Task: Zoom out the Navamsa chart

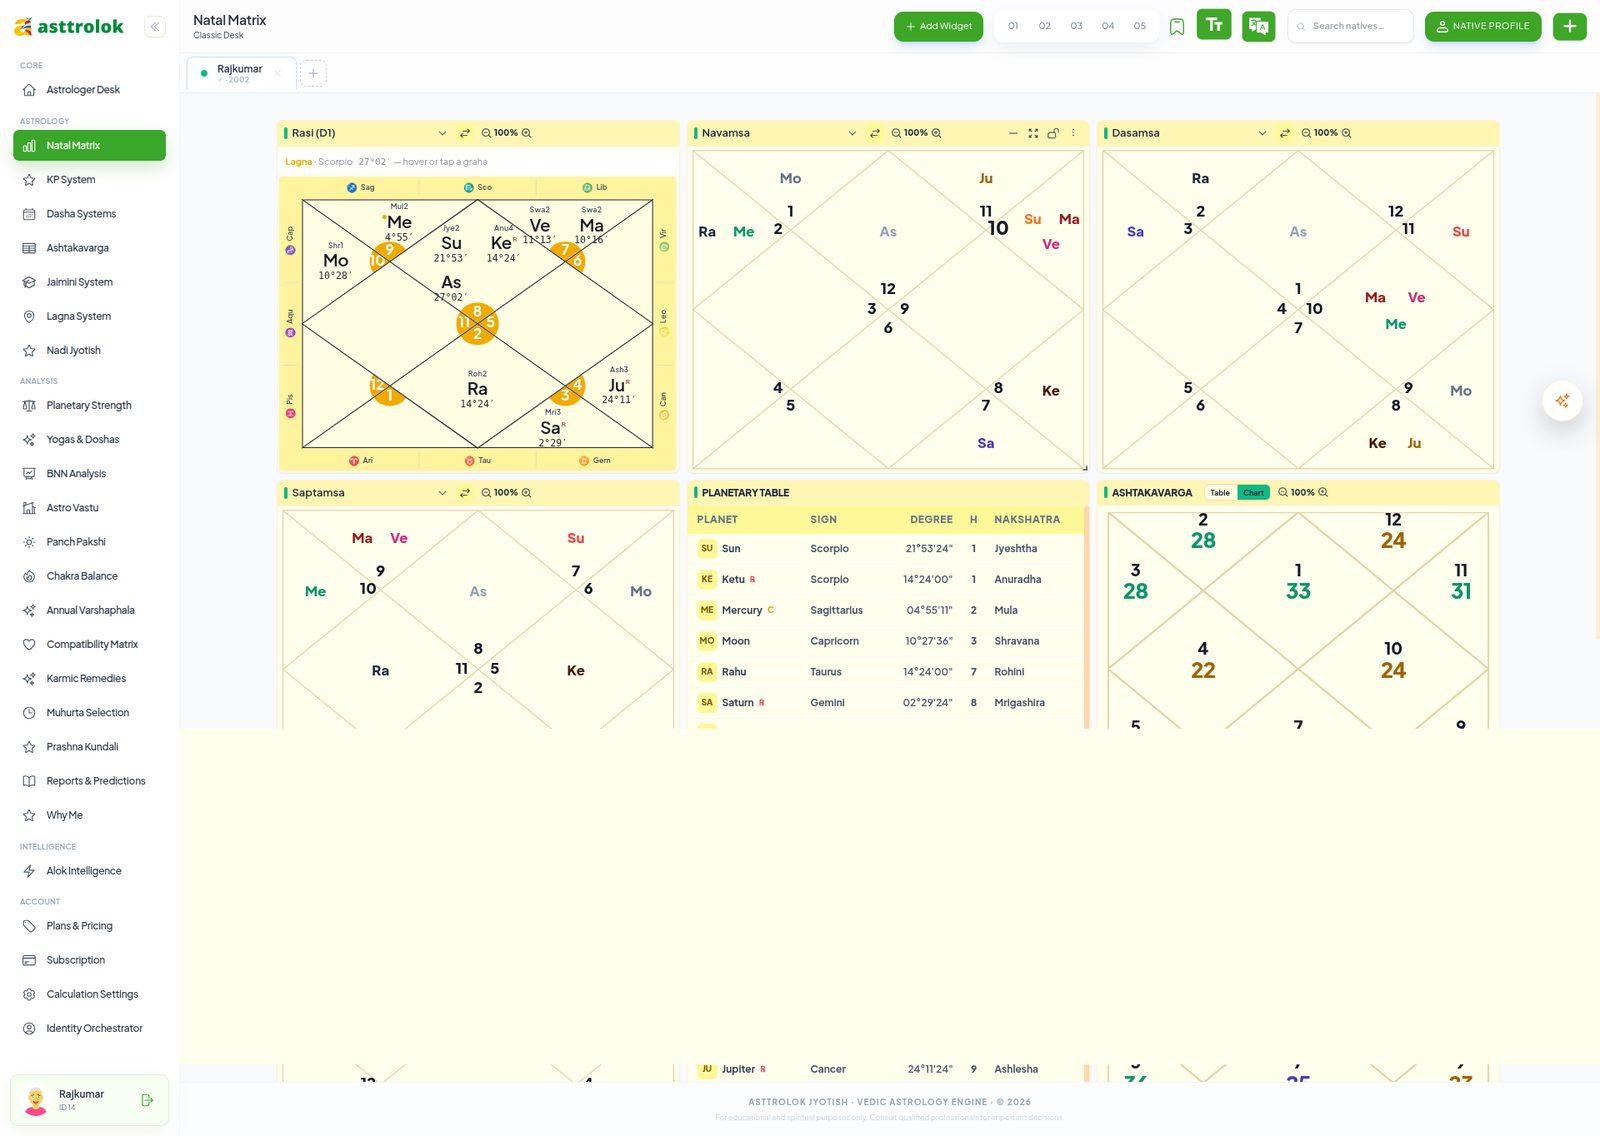Action: point(896,133)
